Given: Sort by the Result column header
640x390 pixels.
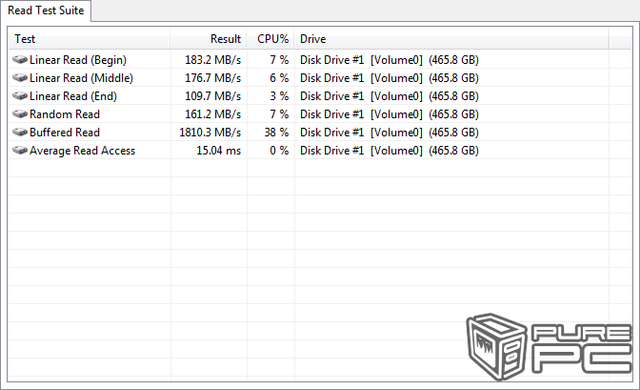Looking at the screenshot, I should [208, 39].
